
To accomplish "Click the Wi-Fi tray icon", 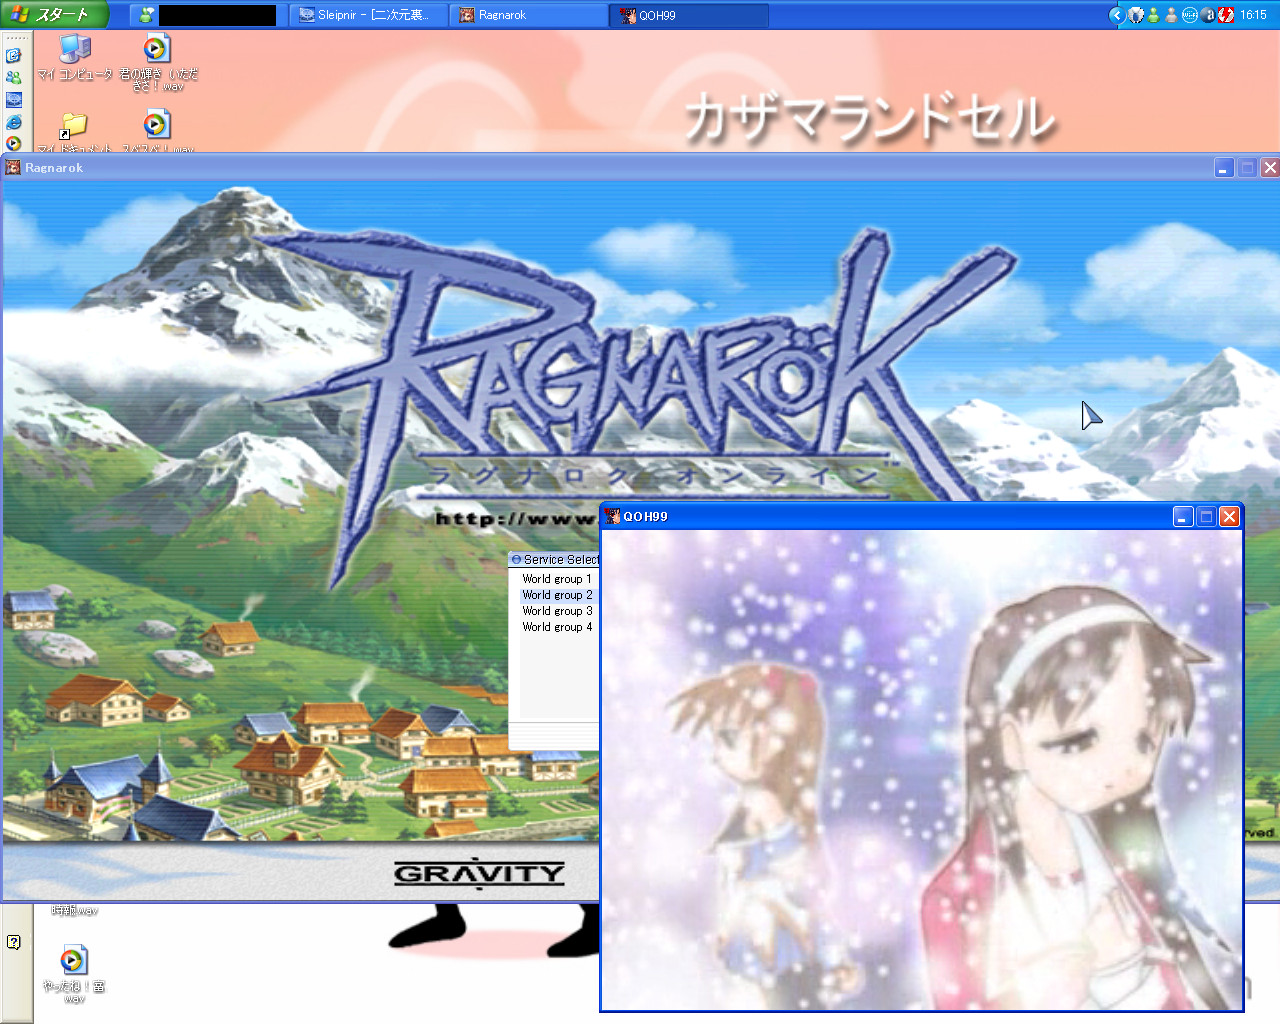I will (1189, 15).
